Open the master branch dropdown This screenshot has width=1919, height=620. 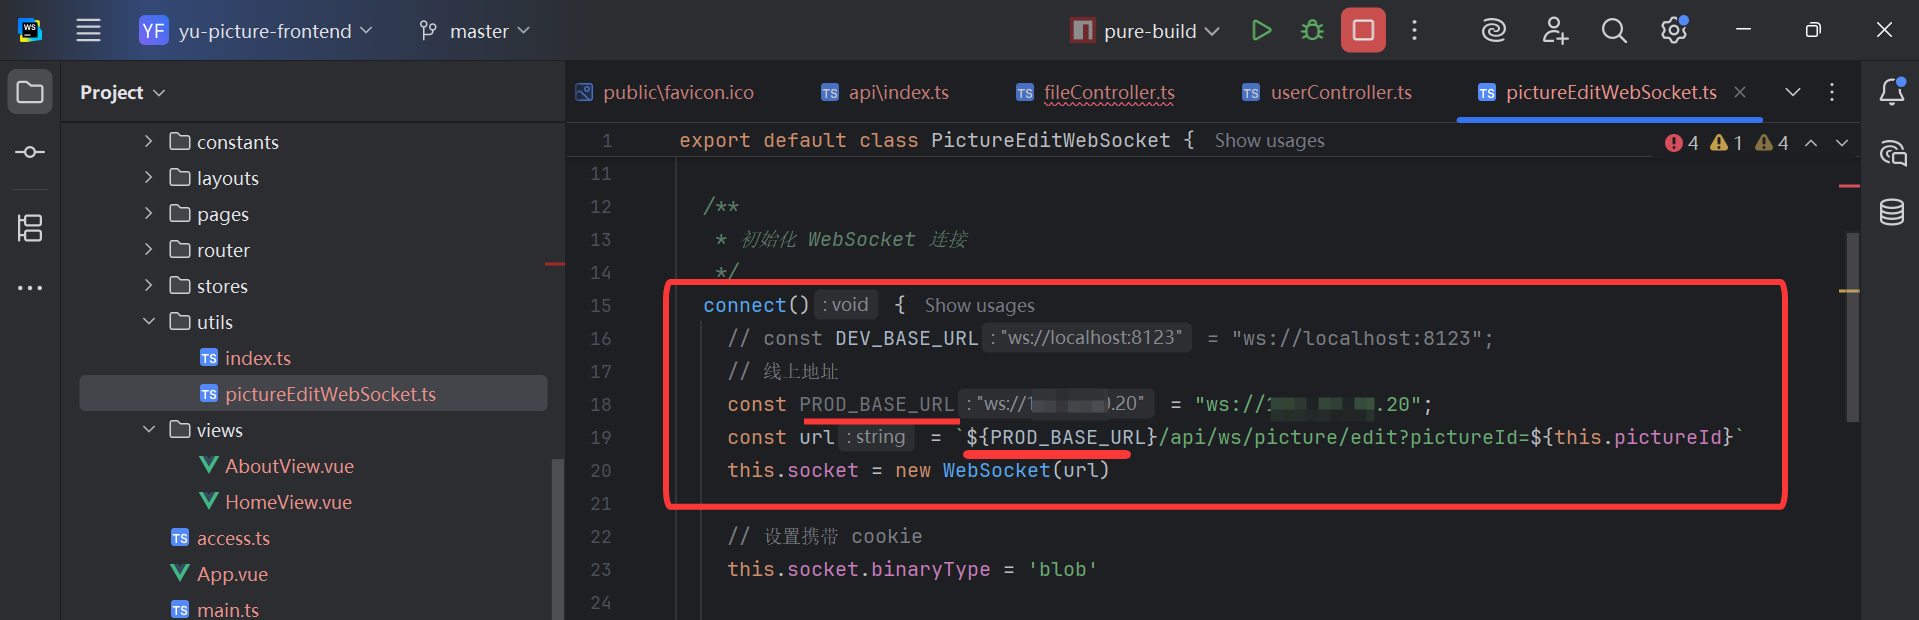(474, 31)
